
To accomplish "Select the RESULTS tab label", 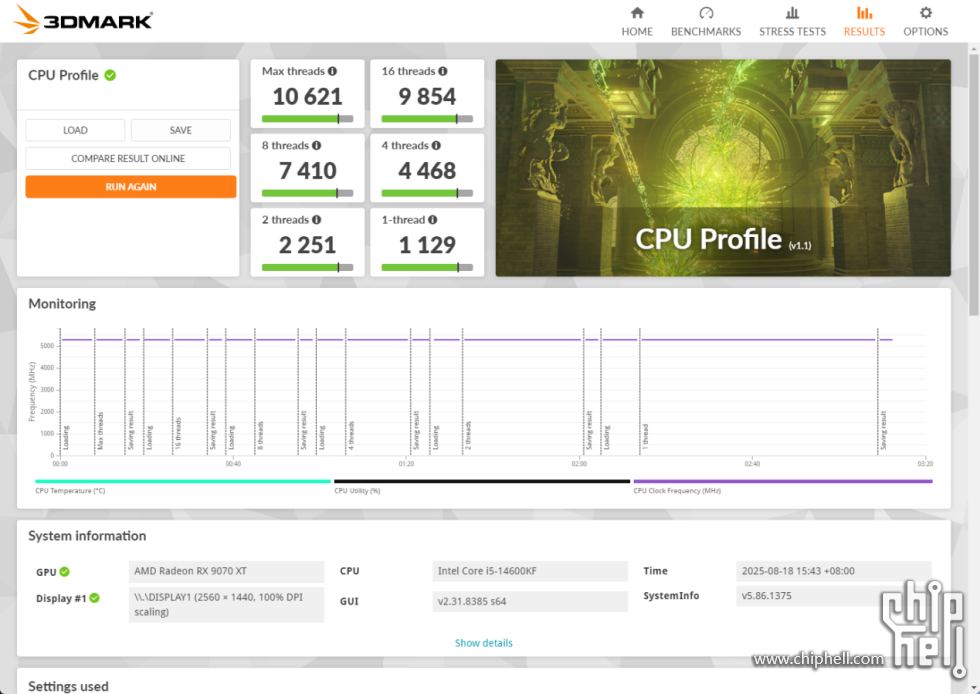I will point(864,31).
